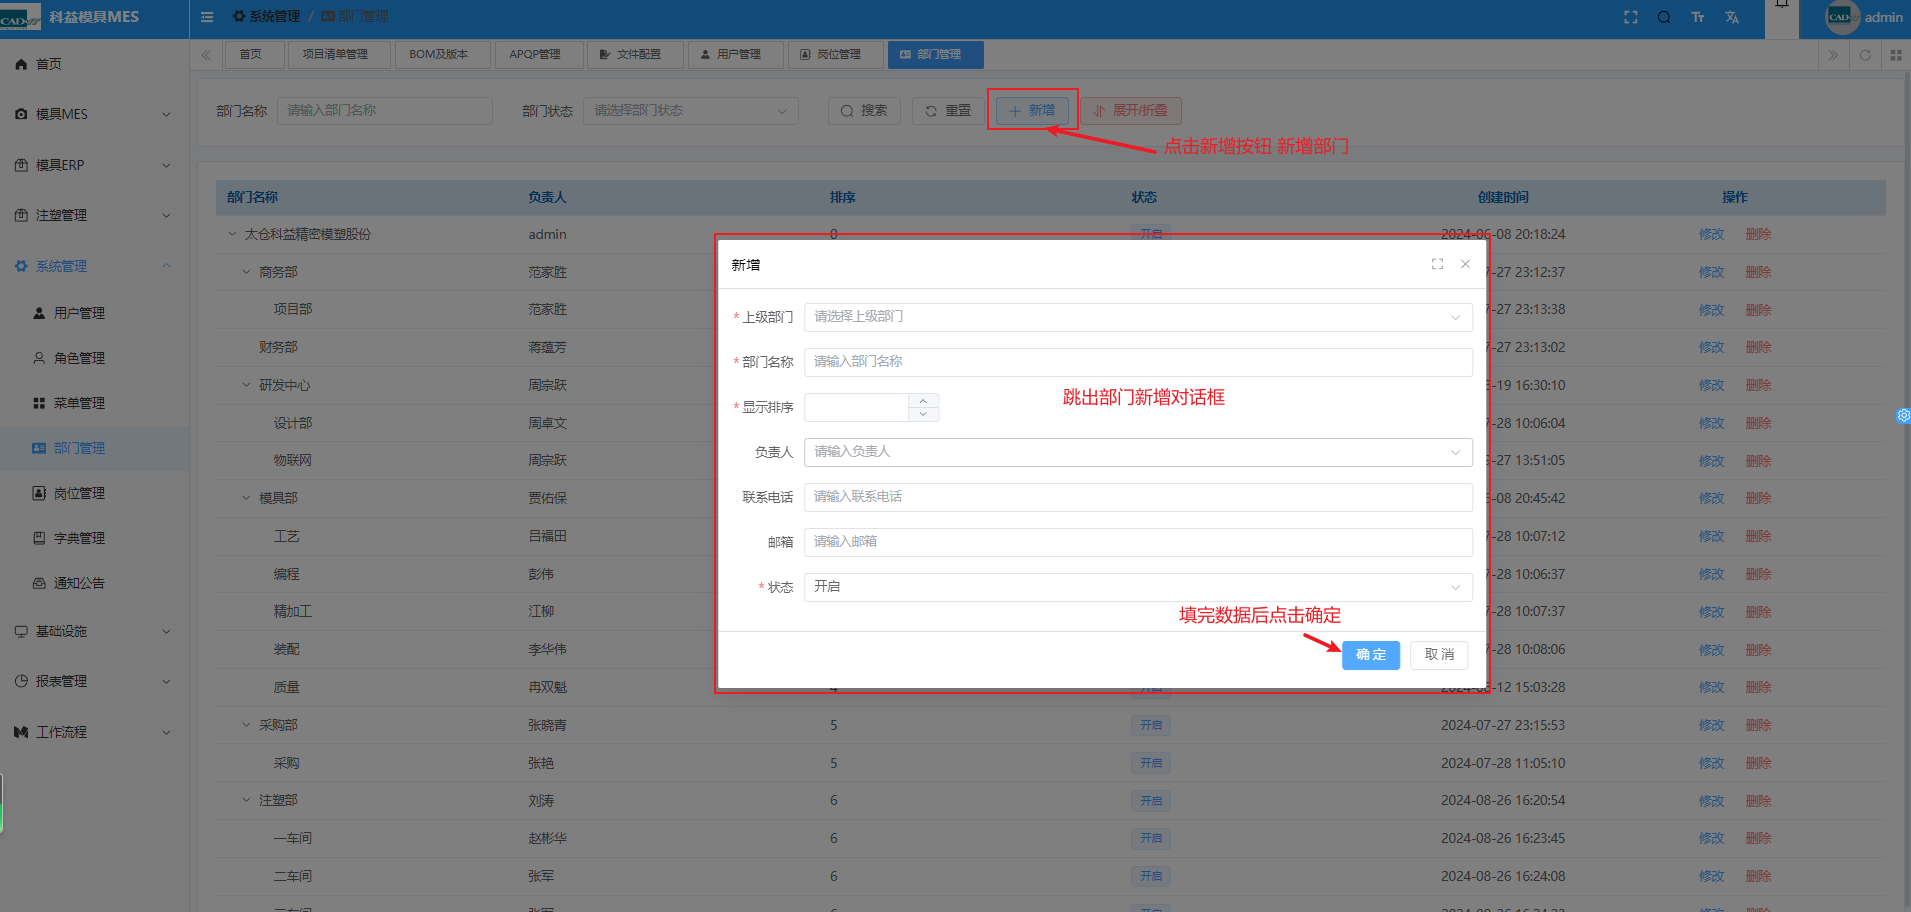Expand the 模具ERP sidebar menu
Image resolution: width=1911 pixels, height=912 pixels.
tap(95, 165)
